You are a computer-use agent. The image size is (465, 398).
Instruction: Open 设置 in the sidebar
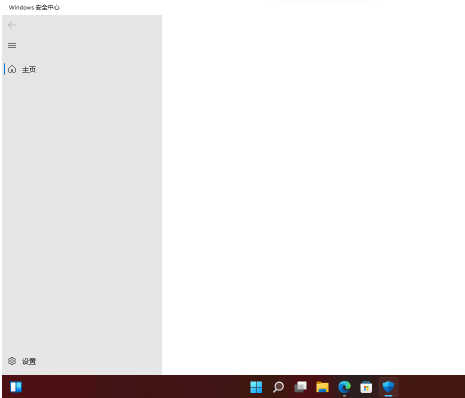pyautogui.click(x=29, y=361)
